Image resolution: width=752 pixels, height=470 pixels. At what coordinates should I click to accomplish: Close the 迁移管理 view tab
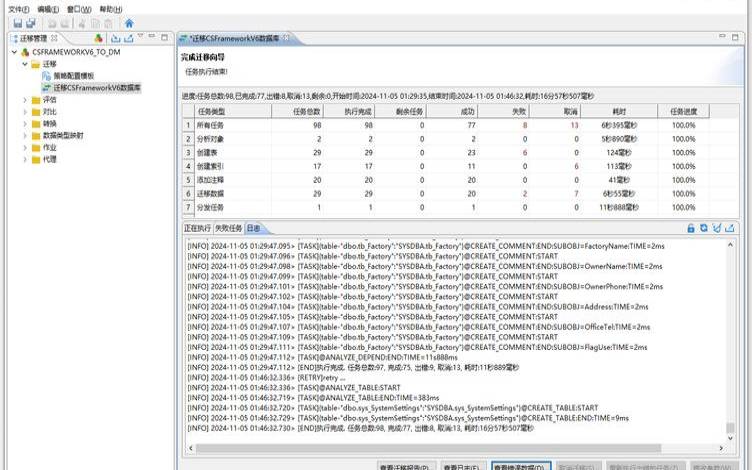click(x=54, y=37)
